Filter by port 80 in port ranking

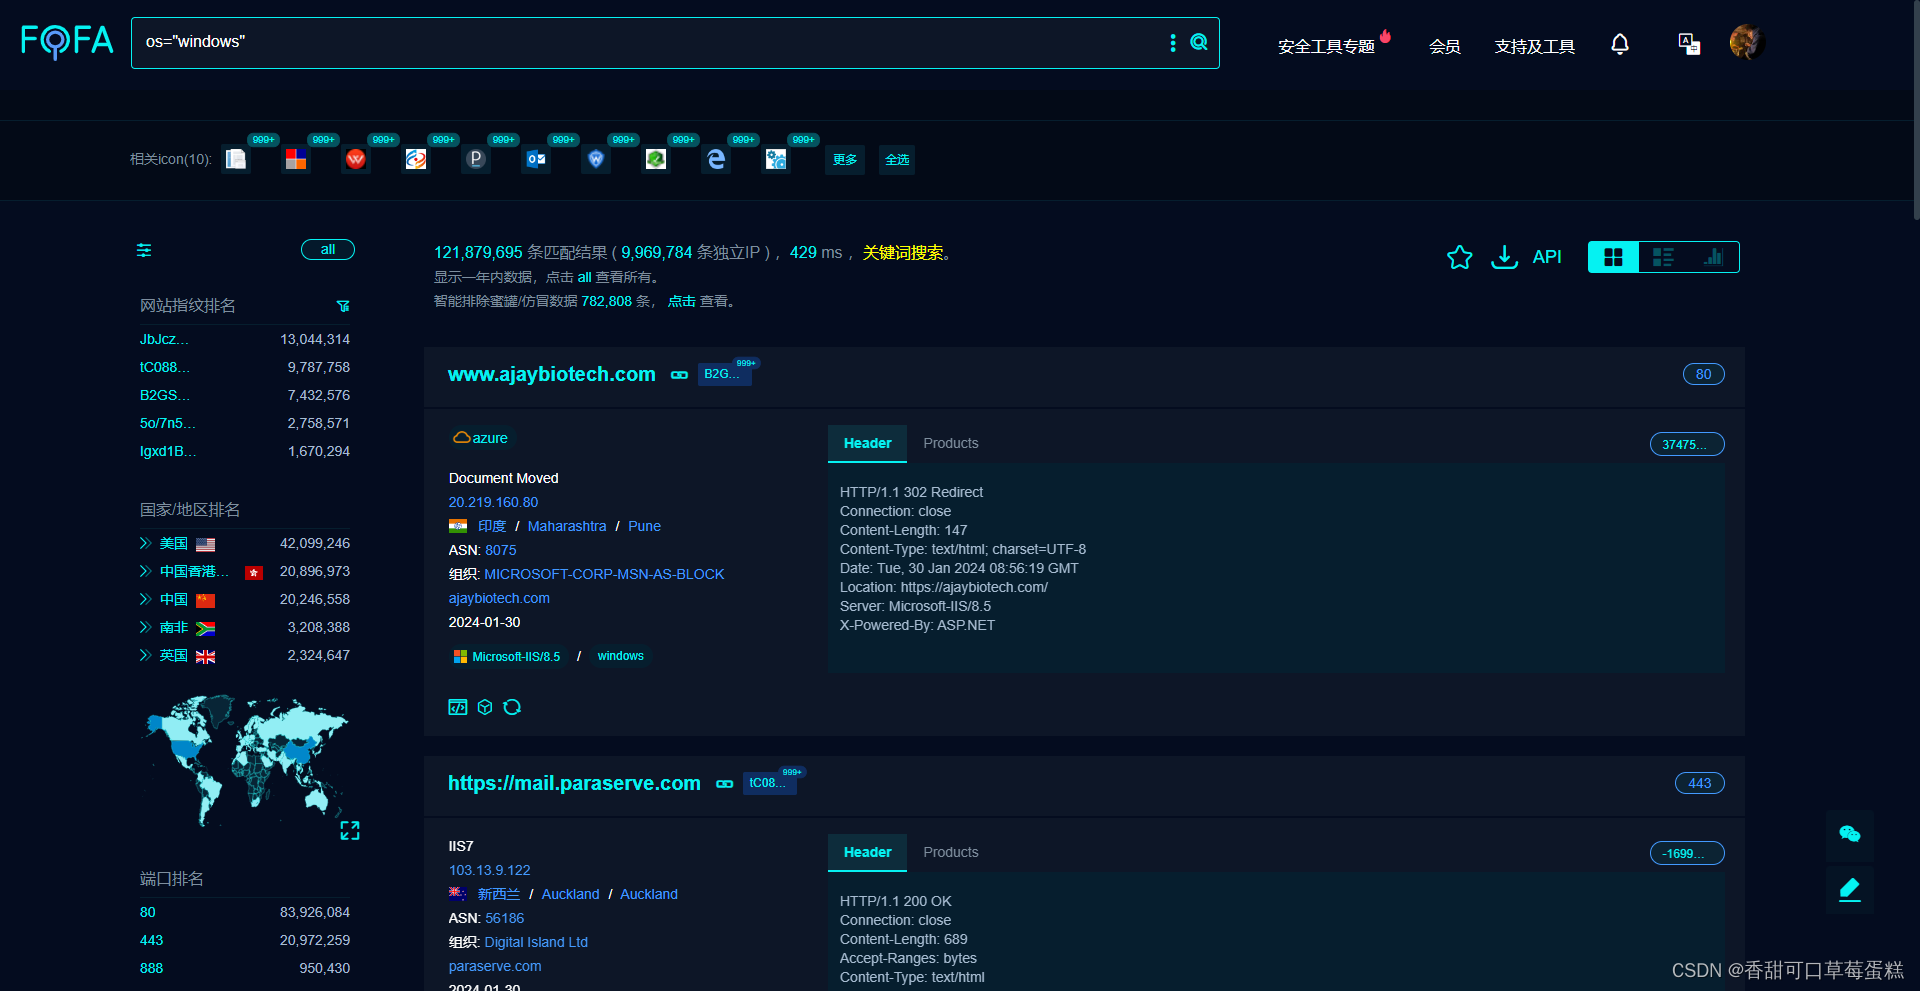148,913
